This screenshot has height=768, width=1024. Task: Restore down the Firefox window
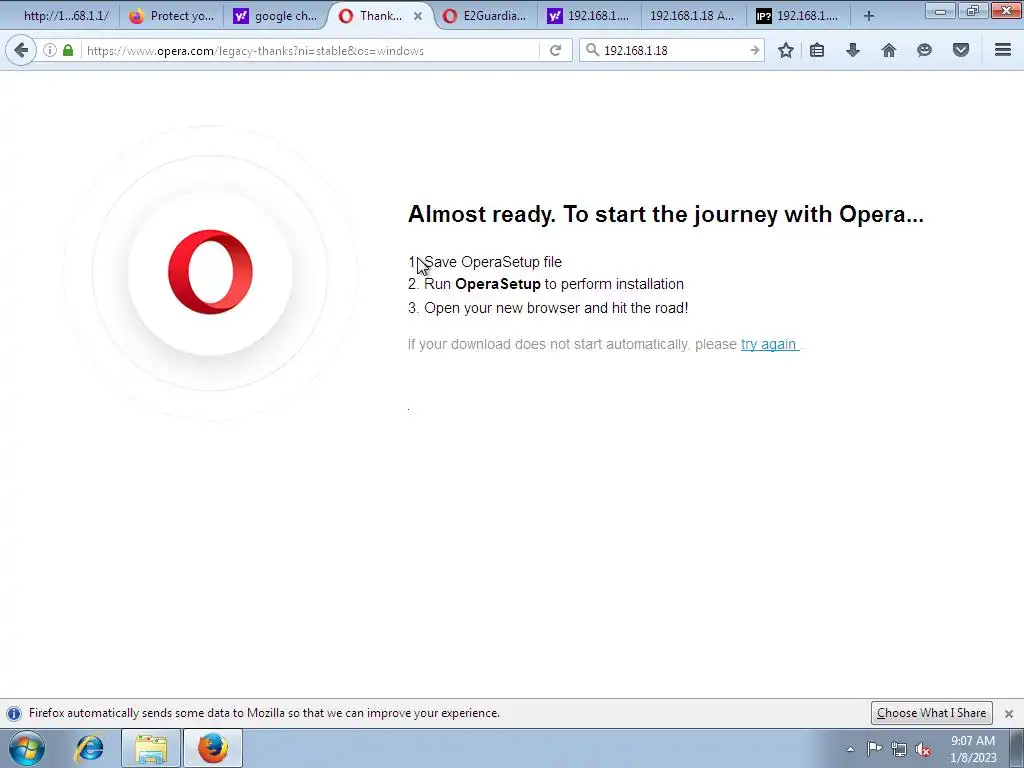pos(973,10)
